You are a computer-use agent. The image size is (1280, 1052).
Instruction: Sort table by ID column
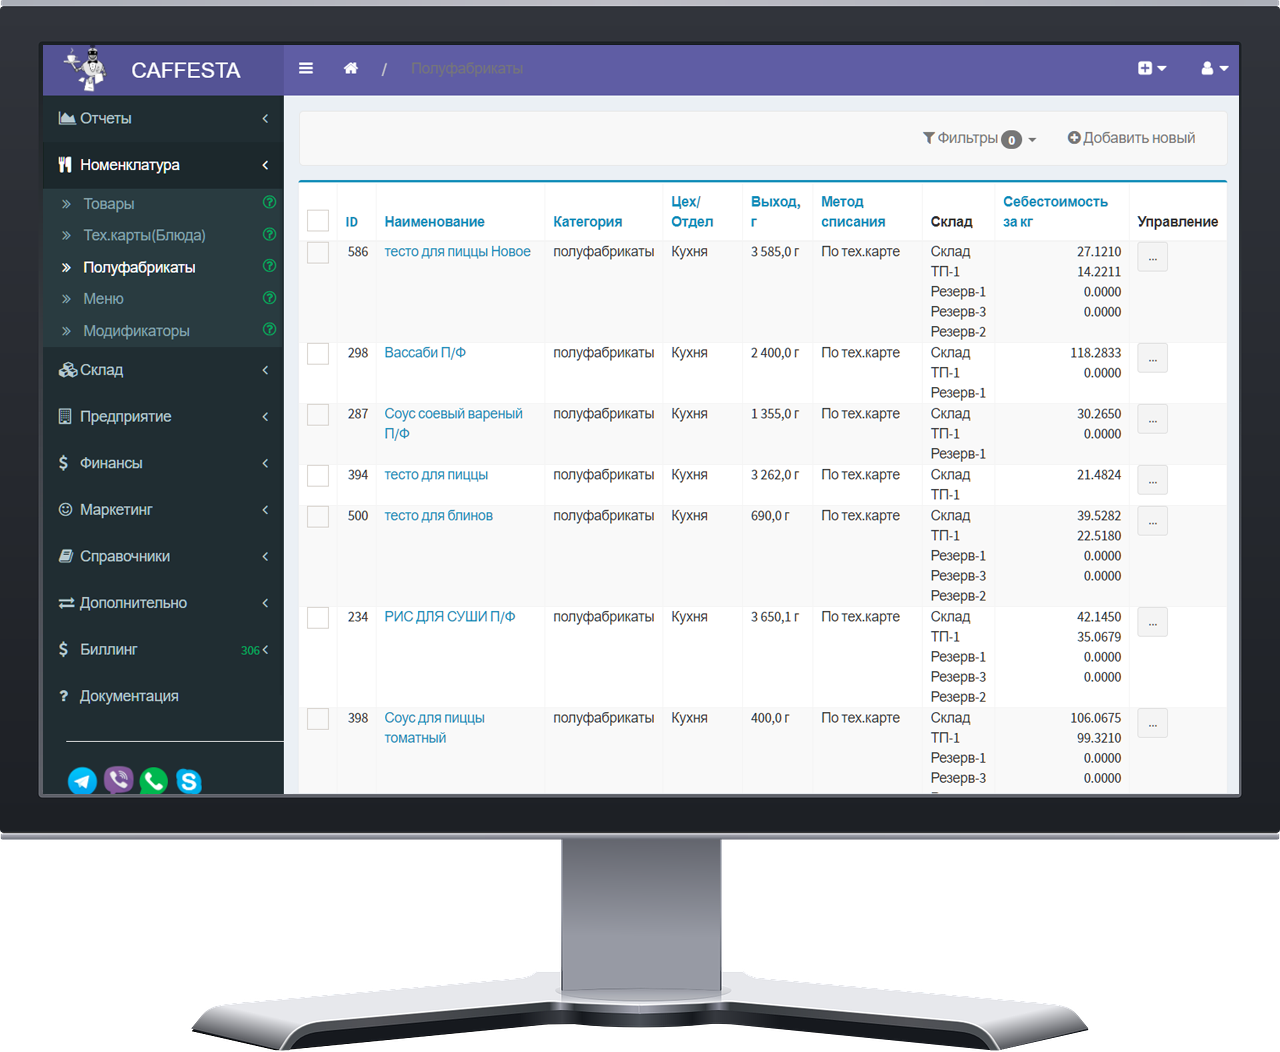pos(352,222)
